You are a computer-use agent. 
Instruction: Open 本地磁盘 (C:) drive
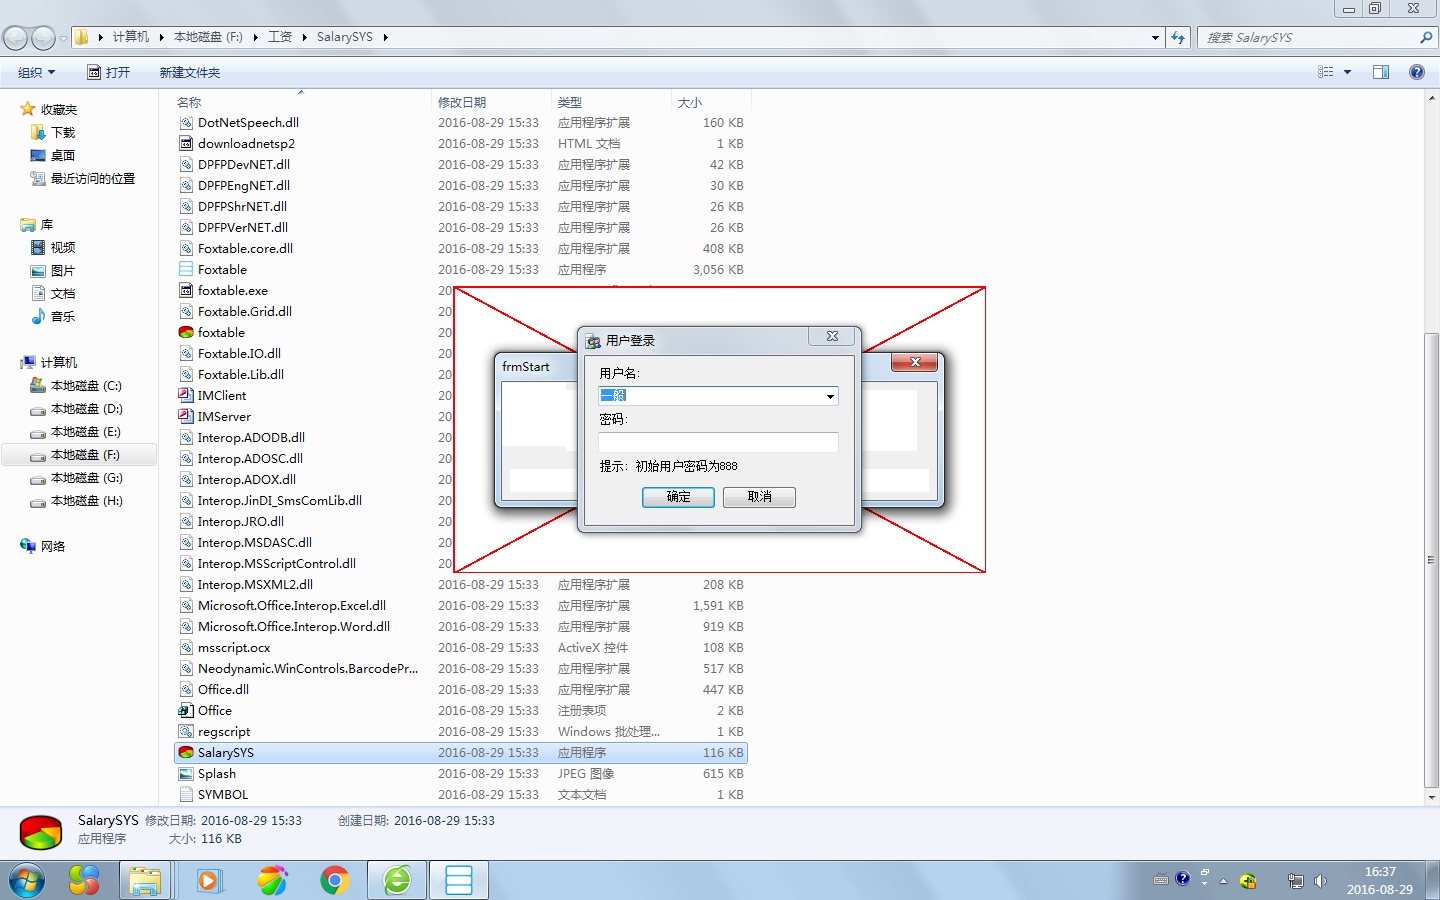click(86, 385)
